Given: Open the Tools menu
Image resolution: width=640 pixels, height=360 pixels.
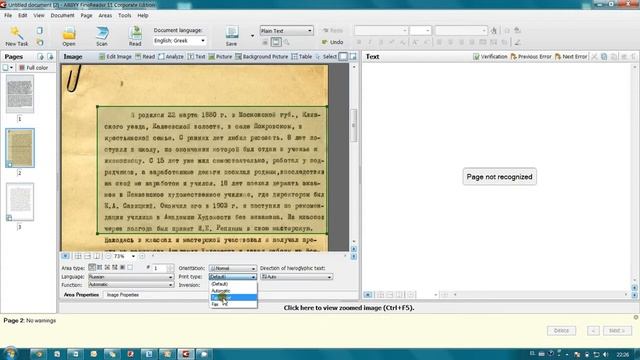Looking at the screenshot, I should point(124,16).
